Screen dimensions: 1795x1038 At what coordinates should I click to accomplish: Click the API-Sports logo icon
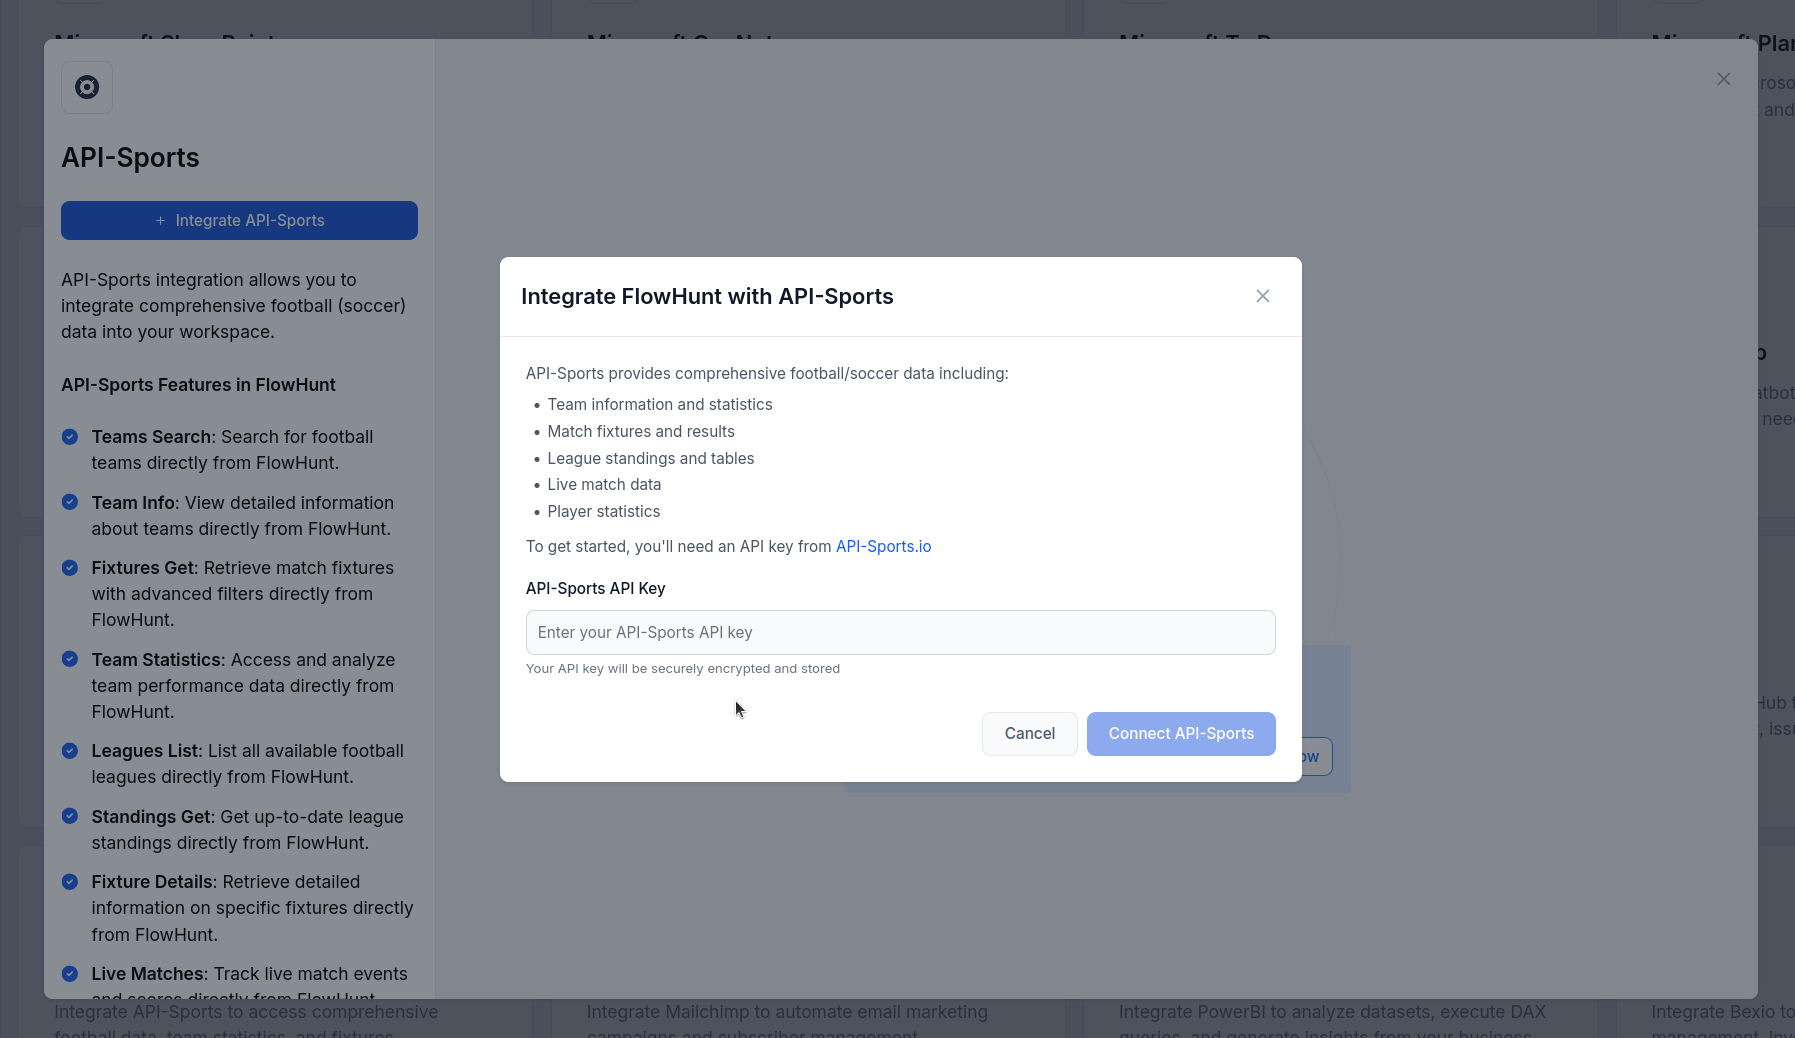coord(87,88)
